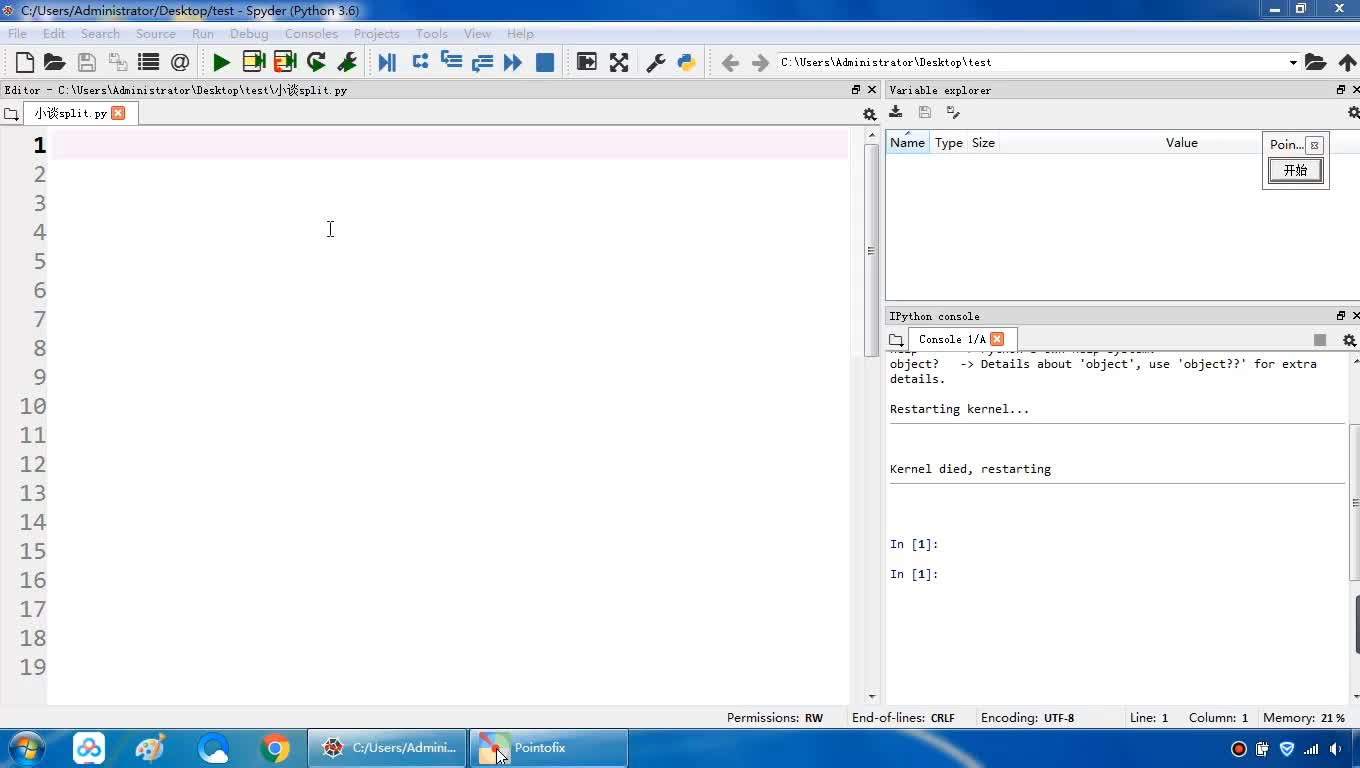The image size is (1360, 768).
Task: Start debugging with the Debug file icon
Action: click(x=387, y=62)
